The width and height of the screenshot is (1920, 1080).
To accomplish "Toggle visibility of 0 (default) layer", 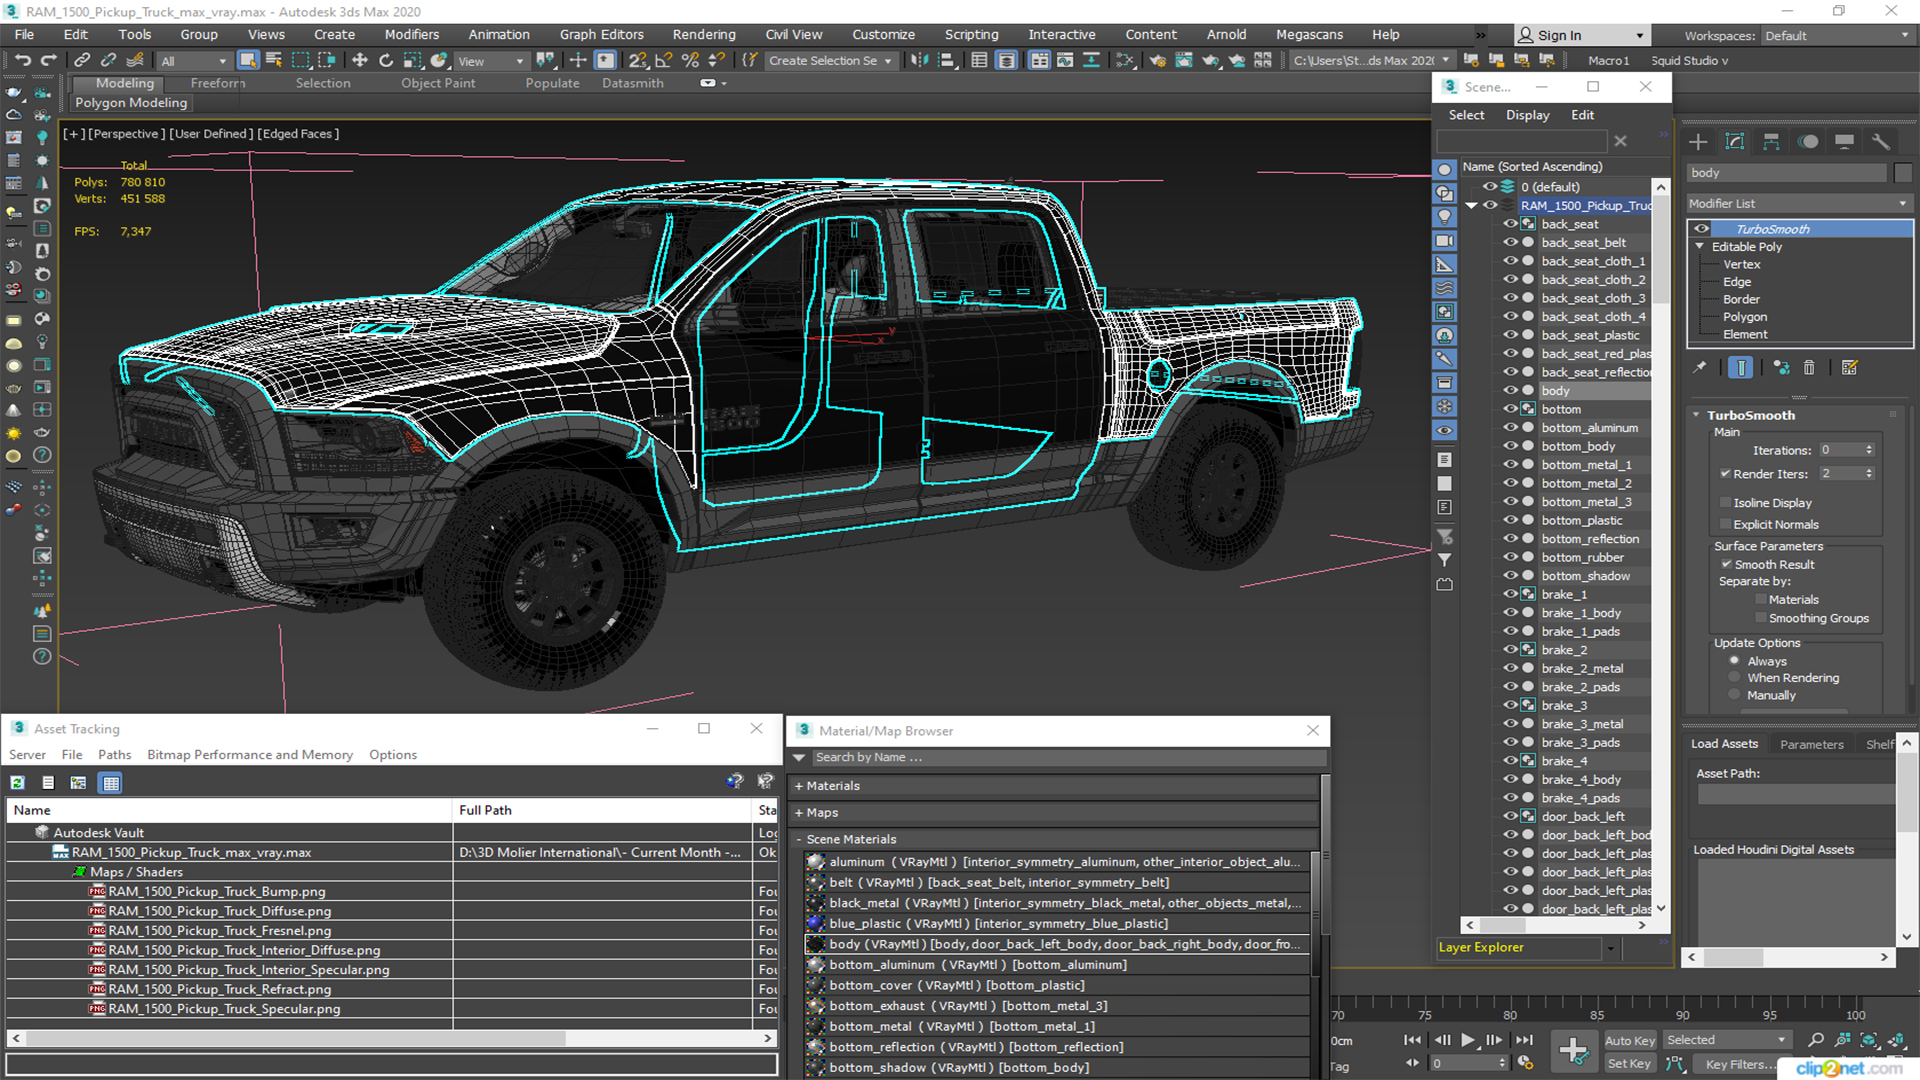I will pos(1489,187).
